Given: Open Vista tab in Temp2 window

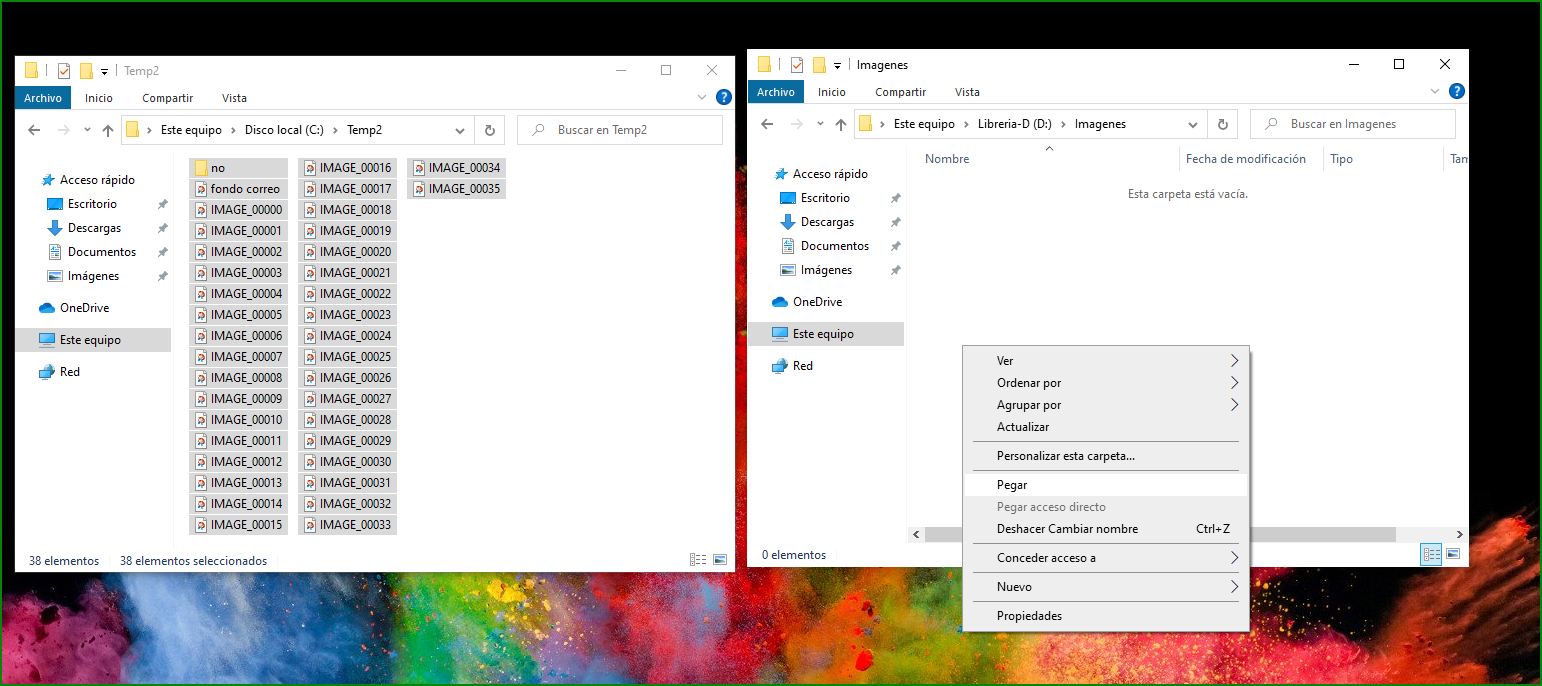Looking at the screenshot, I should tap(234, 98).
